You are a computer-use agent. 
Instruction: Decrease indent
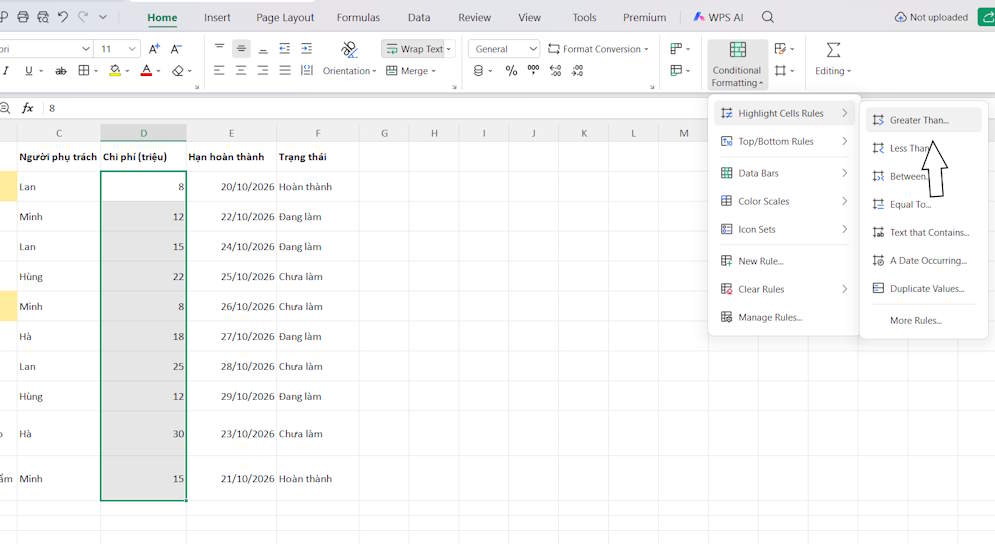[x=284, y=48]
